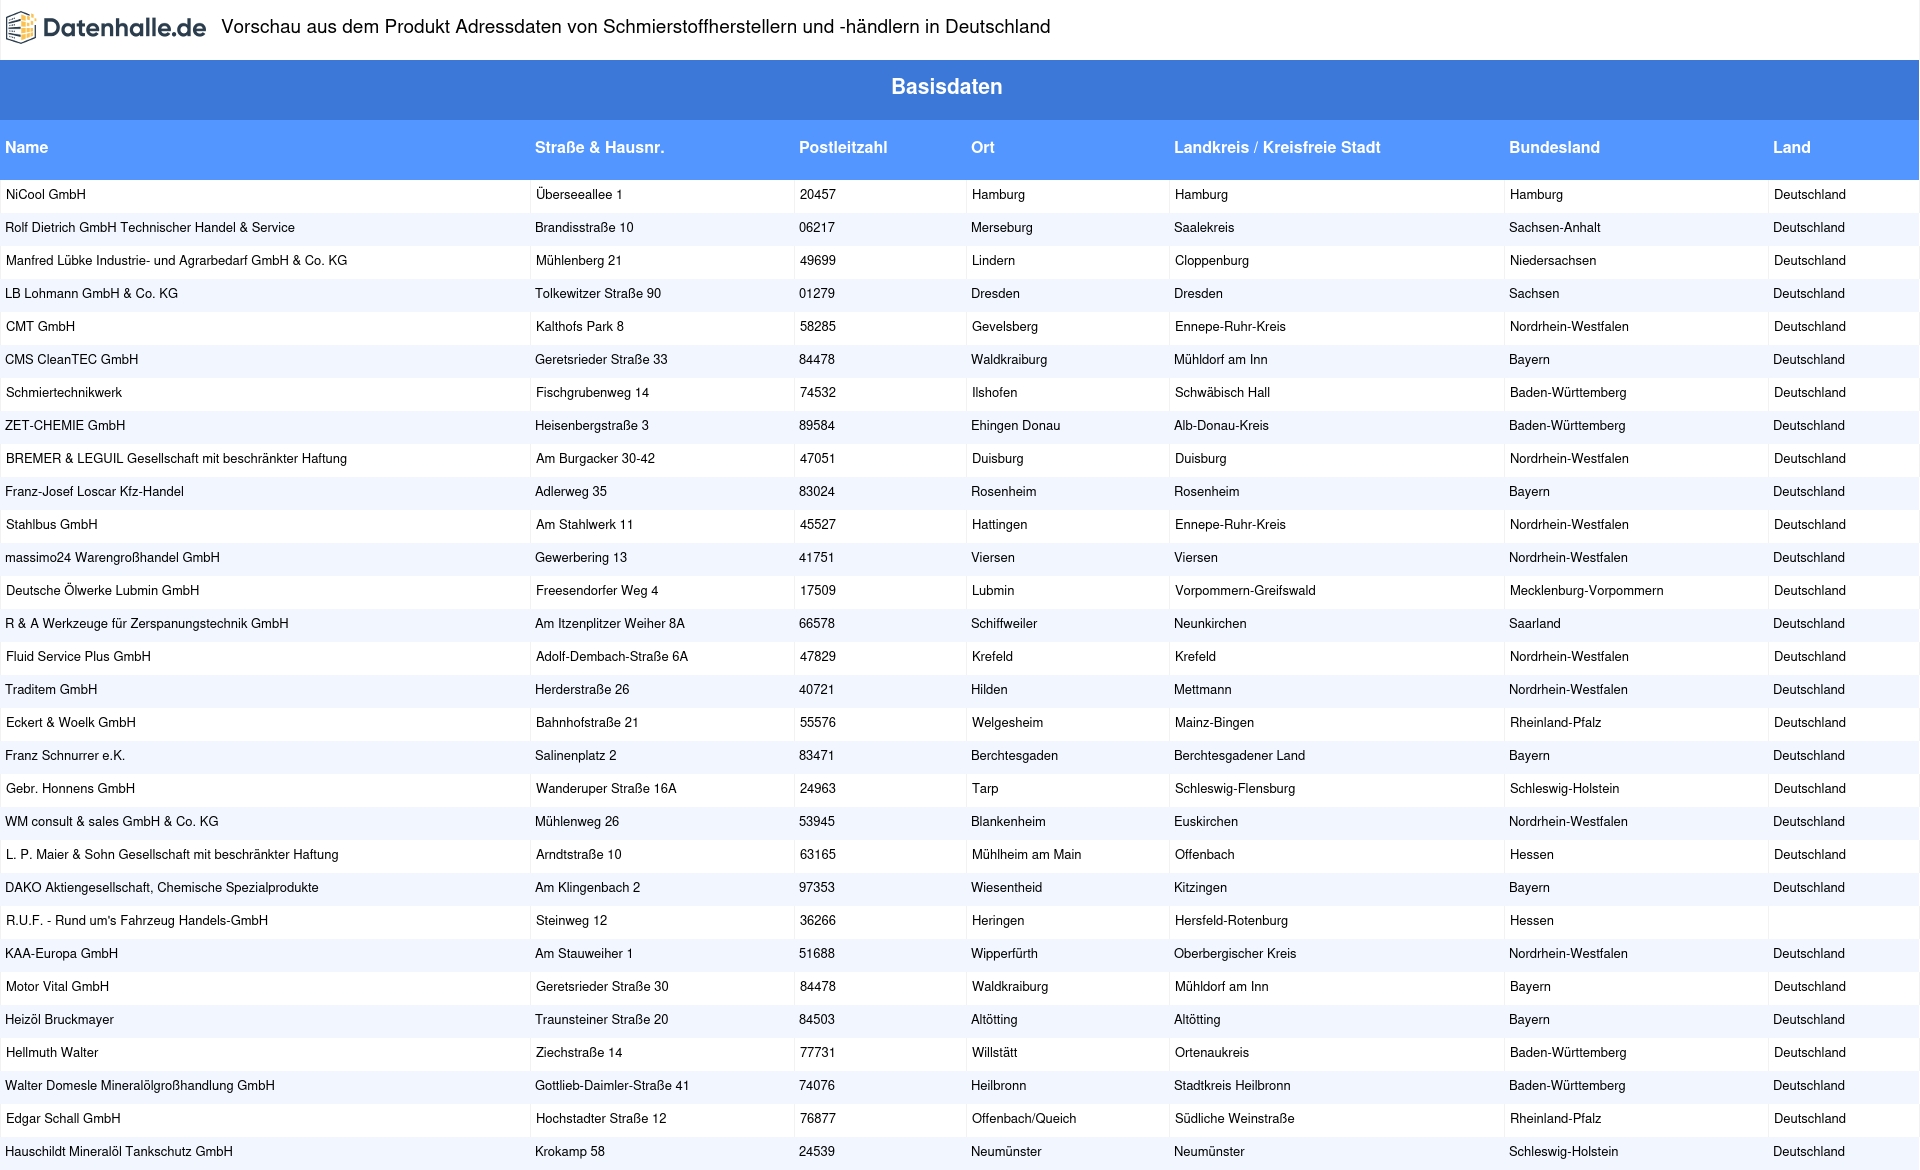Viewport: 1920px width, 1170px height.
Task: Click the Berchtesgadener Land district cell
Action: point(1239,756)
